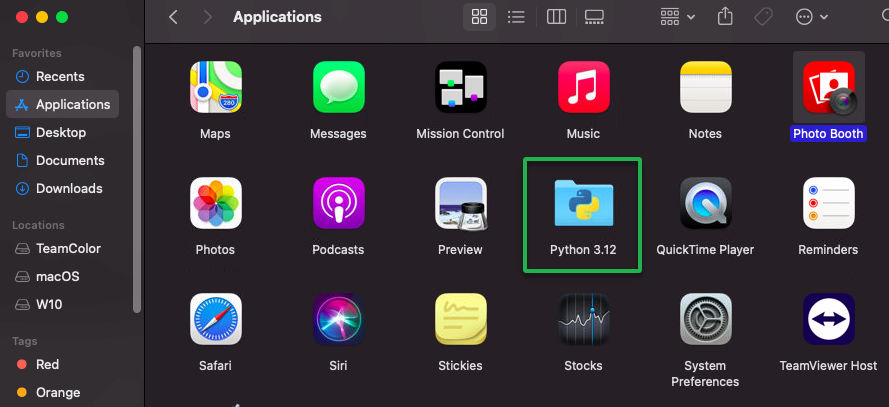Click the Share toolbar button
Viewport: 889px width, 407px height.
tap(725, 17)
